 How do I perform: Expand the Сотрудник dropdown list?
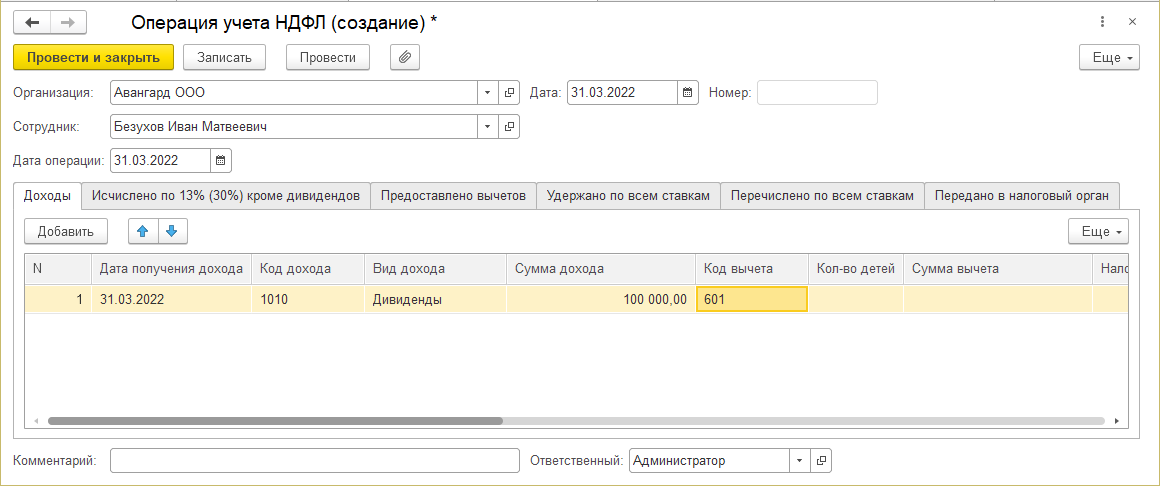tap(487, 127)
